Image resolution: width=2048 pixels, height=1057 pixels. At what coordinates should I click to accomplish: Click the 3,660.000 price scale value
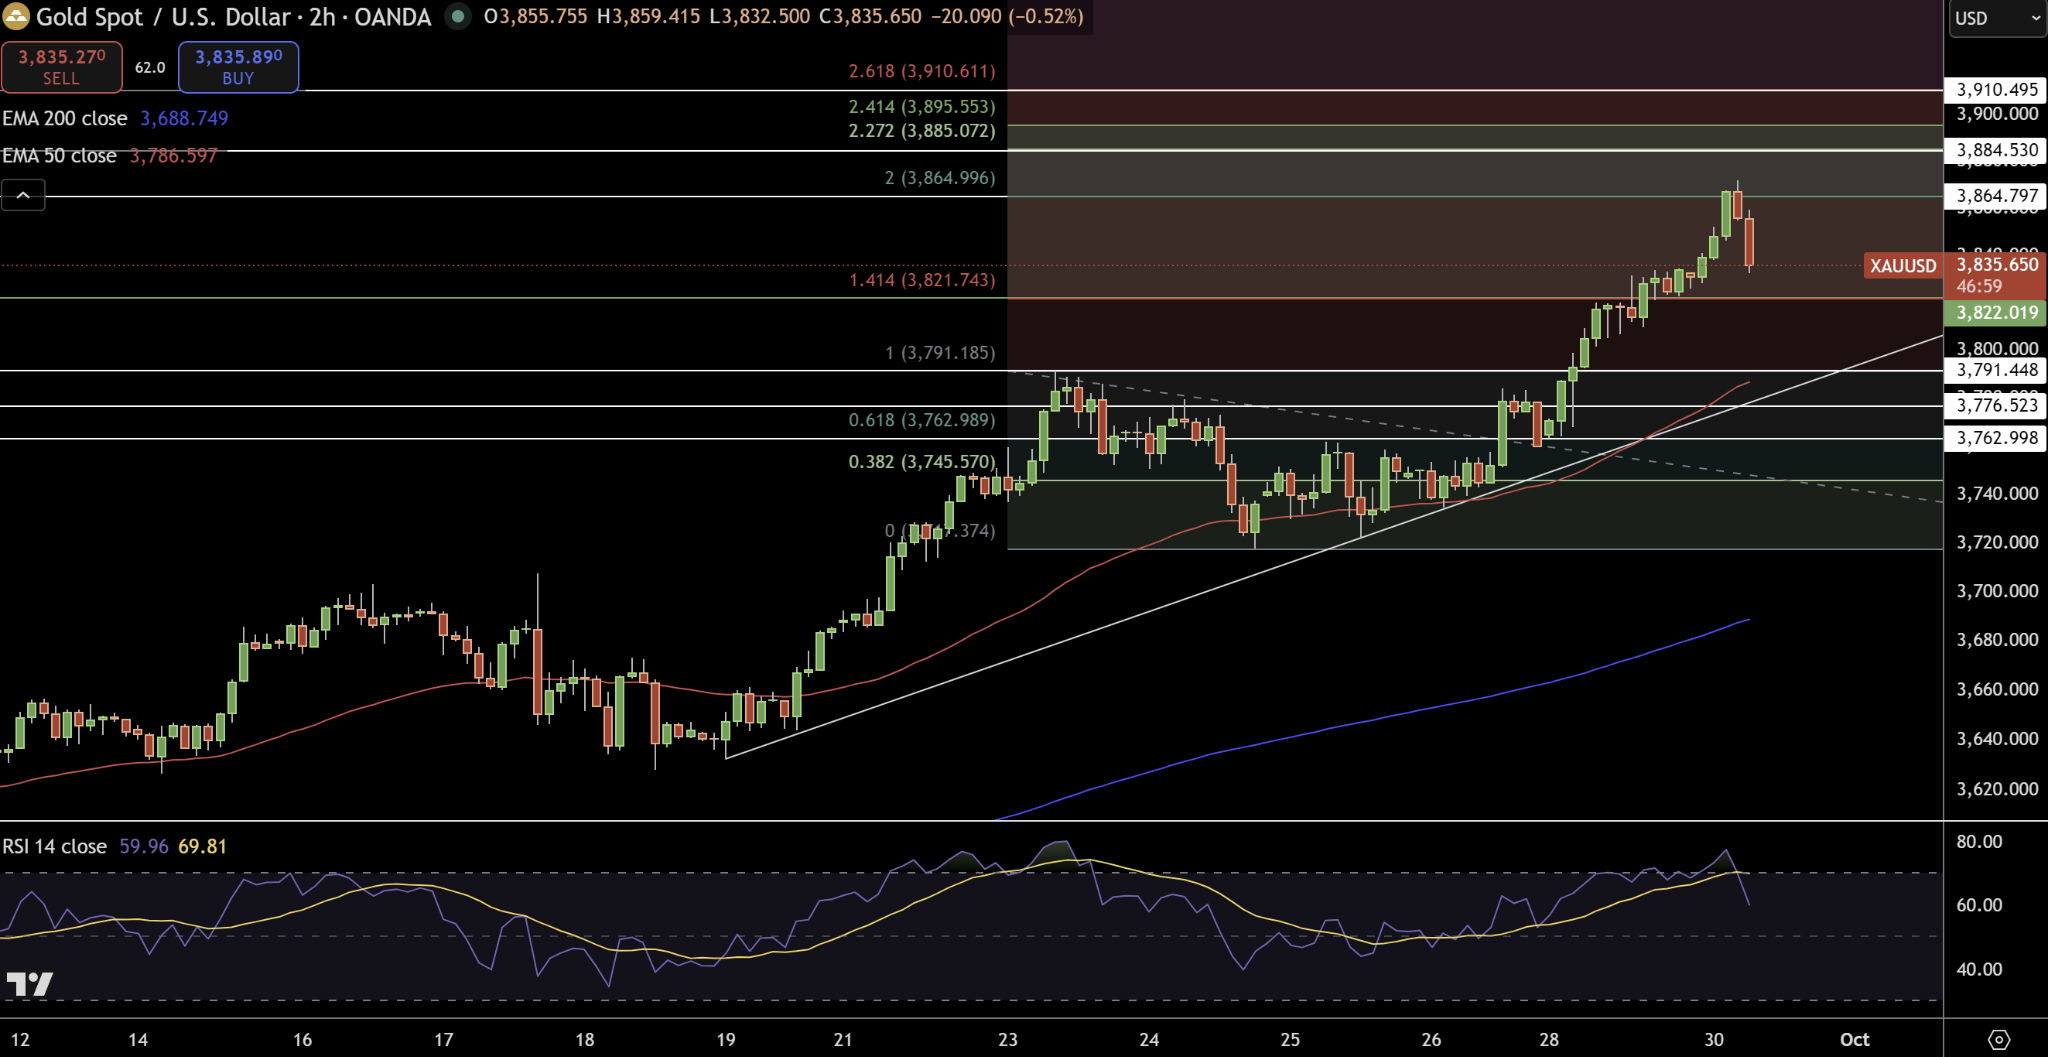coord(1997,690)
